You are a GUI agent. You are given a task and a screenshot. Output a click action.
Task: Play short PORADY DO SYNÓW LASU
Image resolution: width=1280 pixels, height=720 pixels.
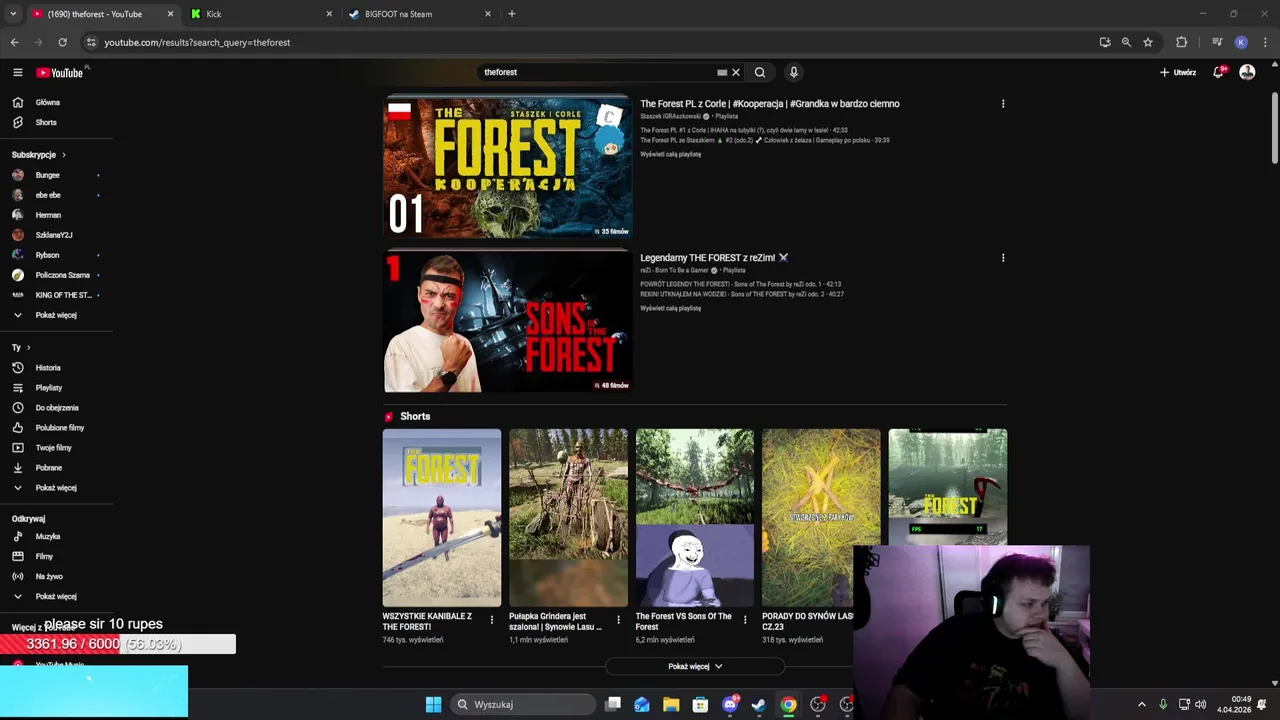[821, 518]
